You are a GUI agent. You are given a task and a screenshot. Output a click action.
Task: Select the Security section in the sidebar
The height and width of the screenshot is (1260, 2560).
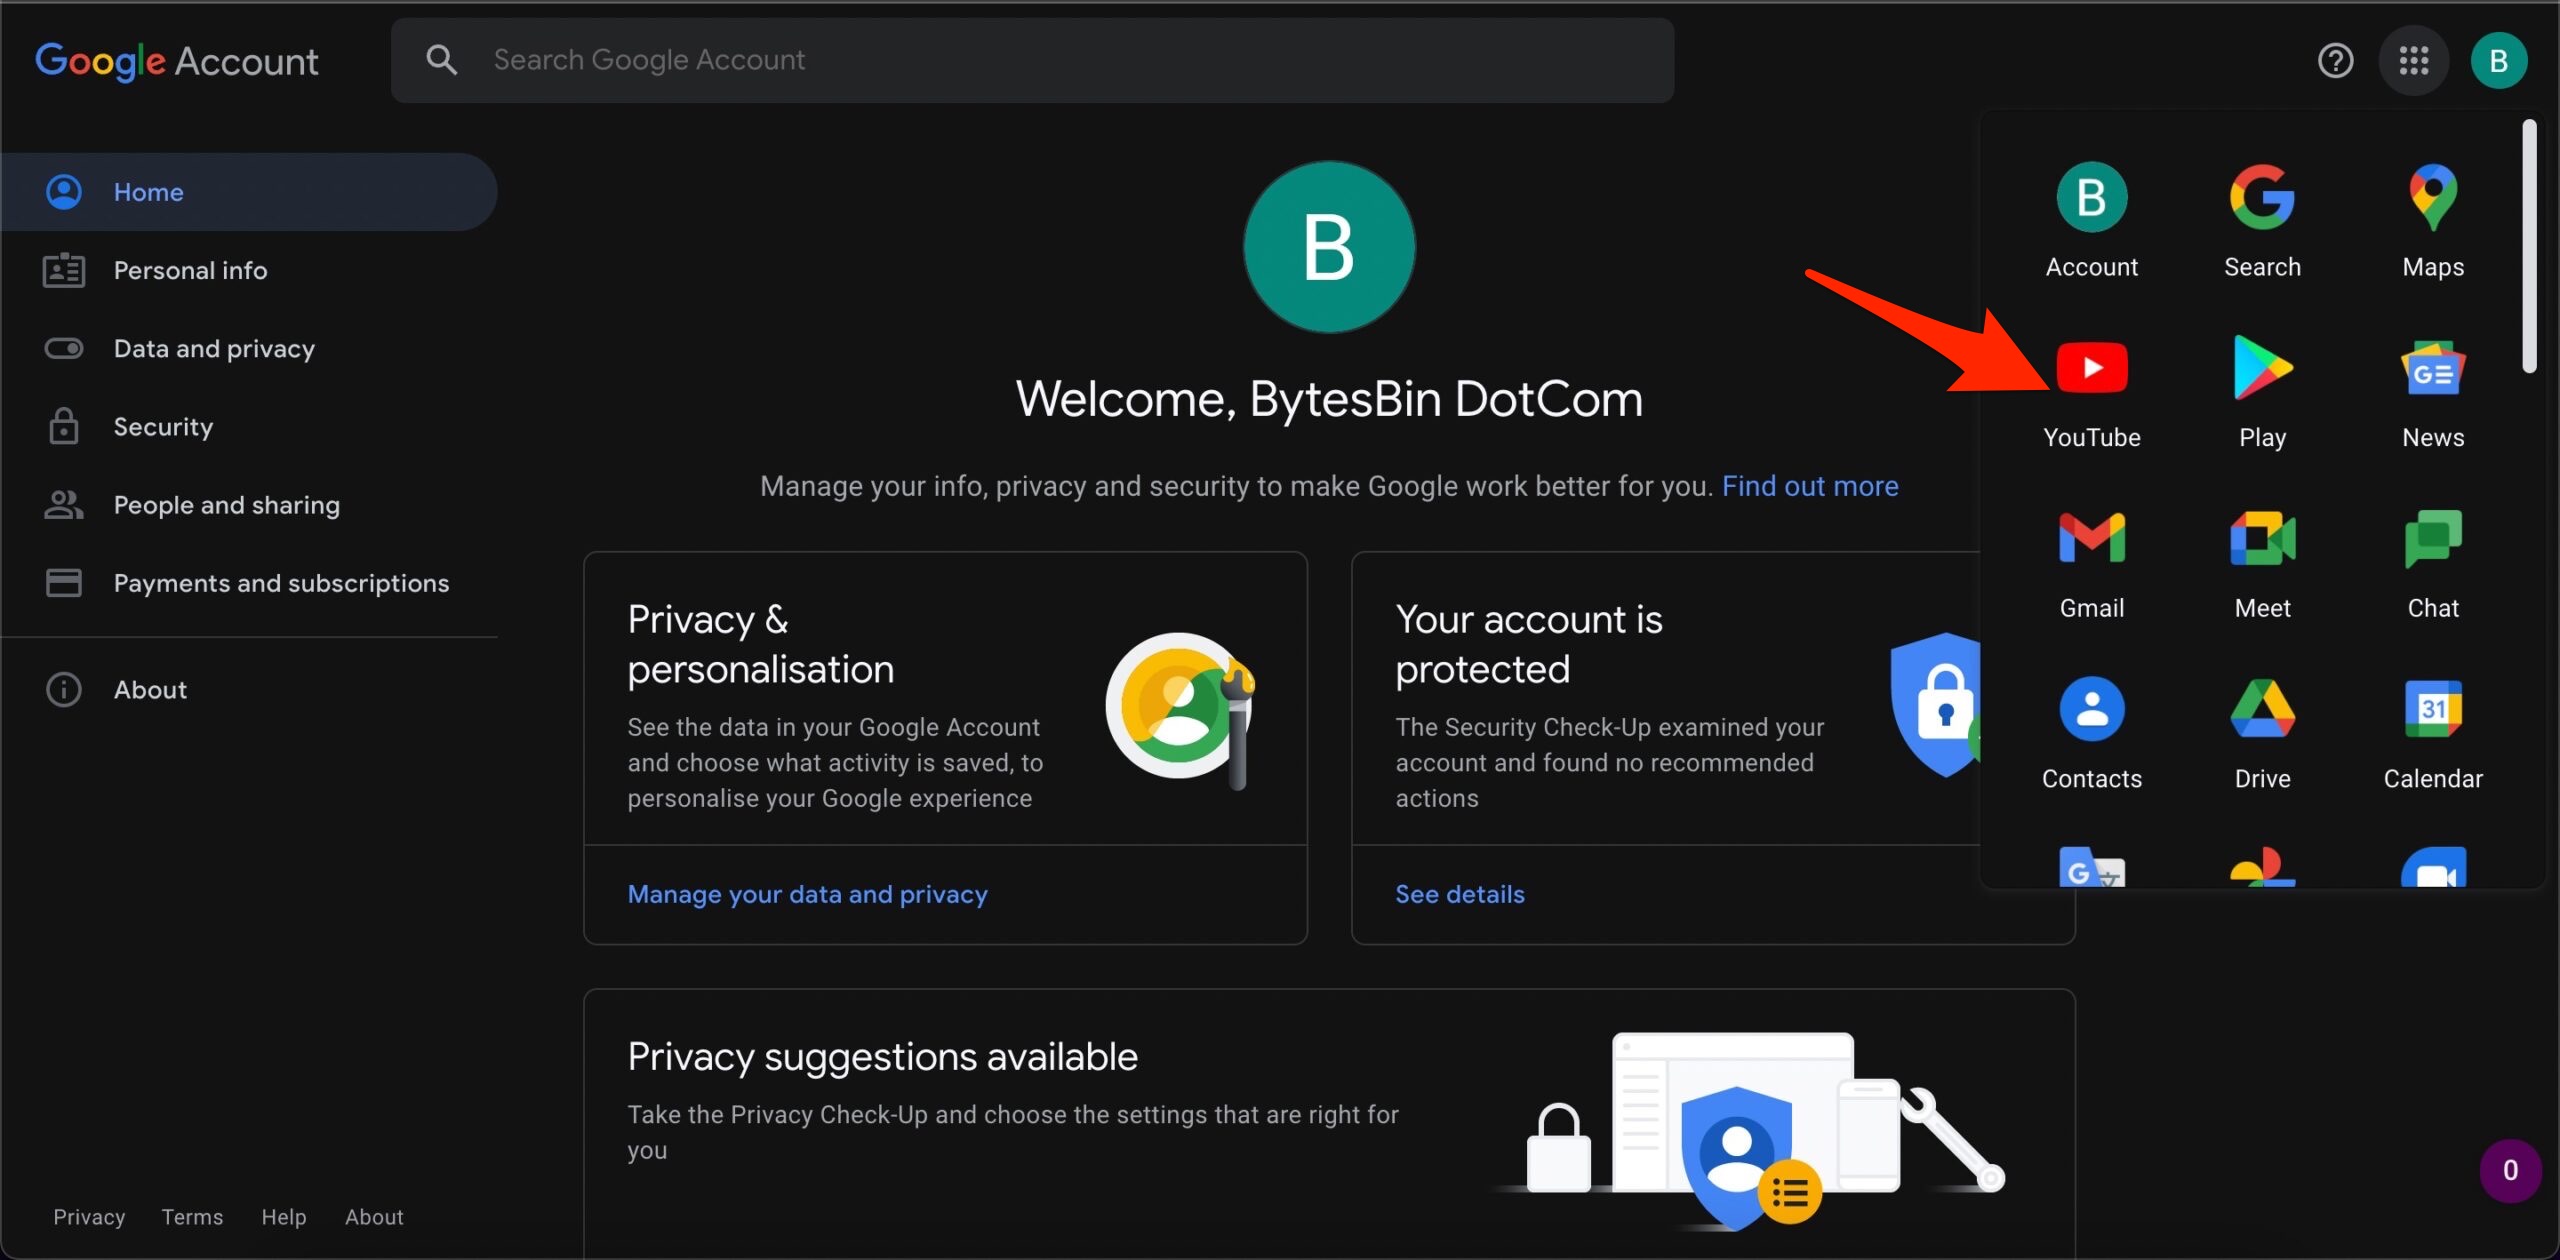click(x=163, y=426)
